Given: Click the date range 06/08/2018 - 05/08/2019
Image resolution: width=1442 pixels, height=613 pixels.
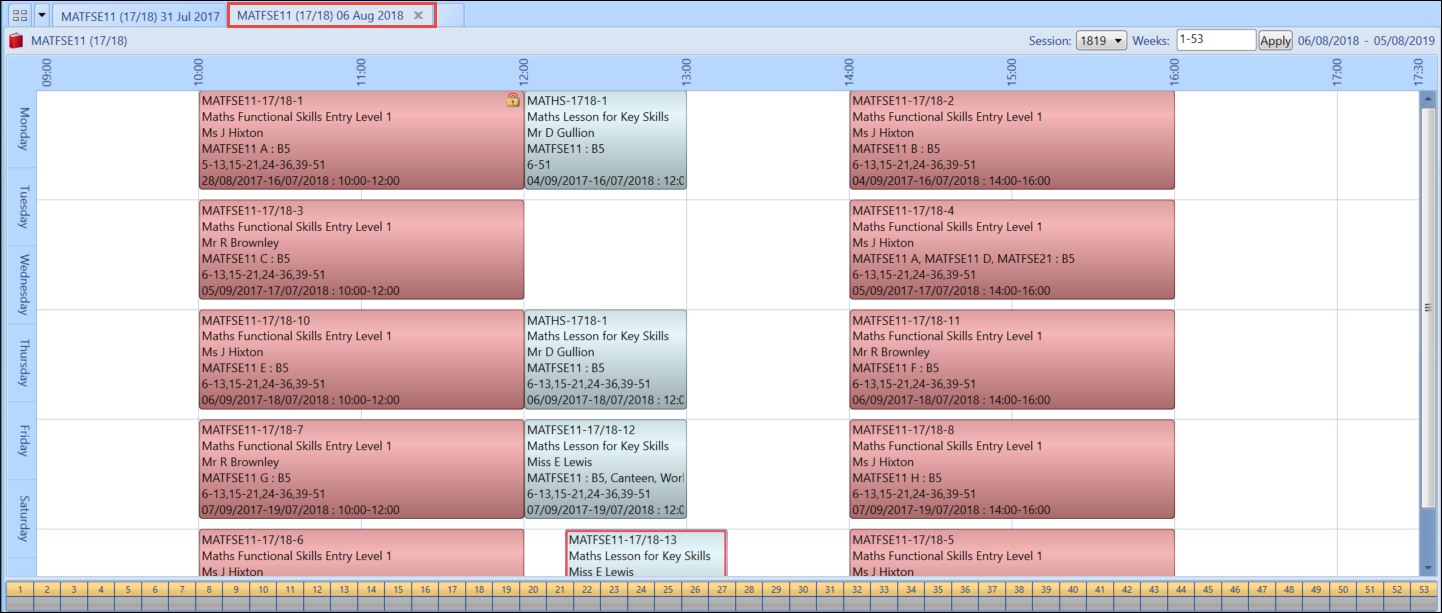Looking at the screenshot, I should 1365,41.
